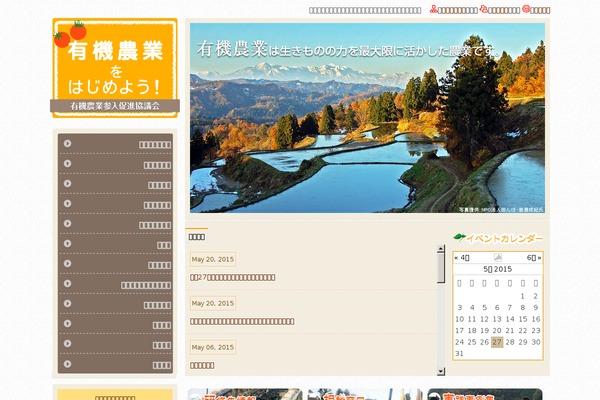Select day 13 in the event calendar

tap(497, 319)
